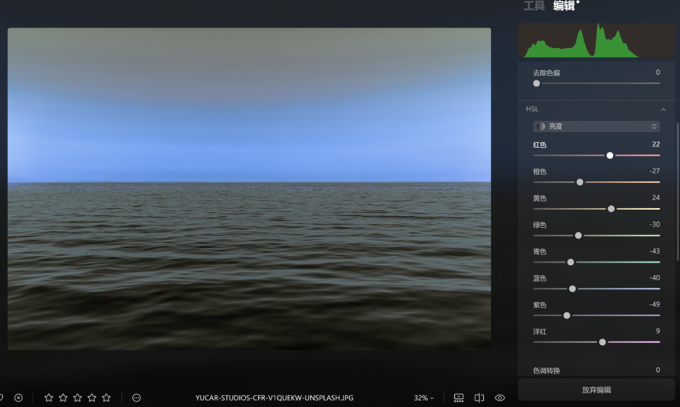Rate the photo with three stars
This screenshot has height=407, width=680.
click(78, 398)
